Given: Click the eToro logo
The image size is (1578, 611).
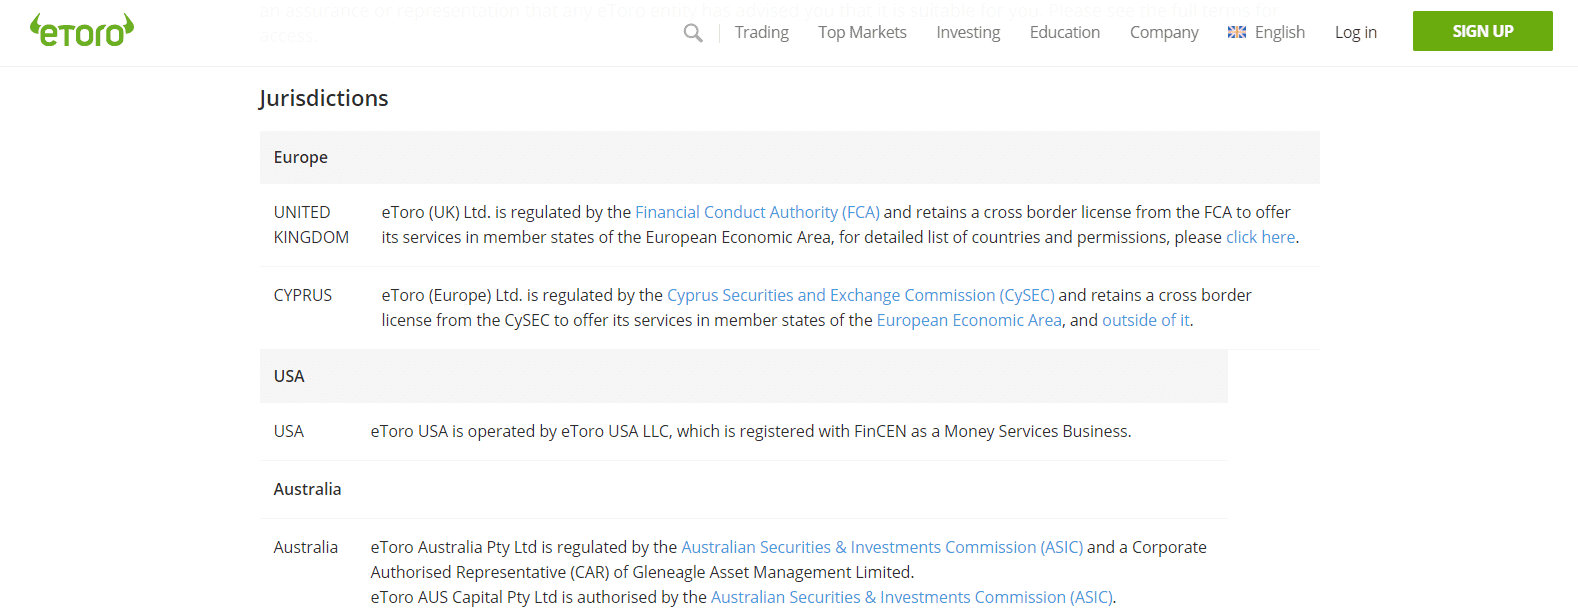Looking at the screenshot, I should tap(82, 31).
